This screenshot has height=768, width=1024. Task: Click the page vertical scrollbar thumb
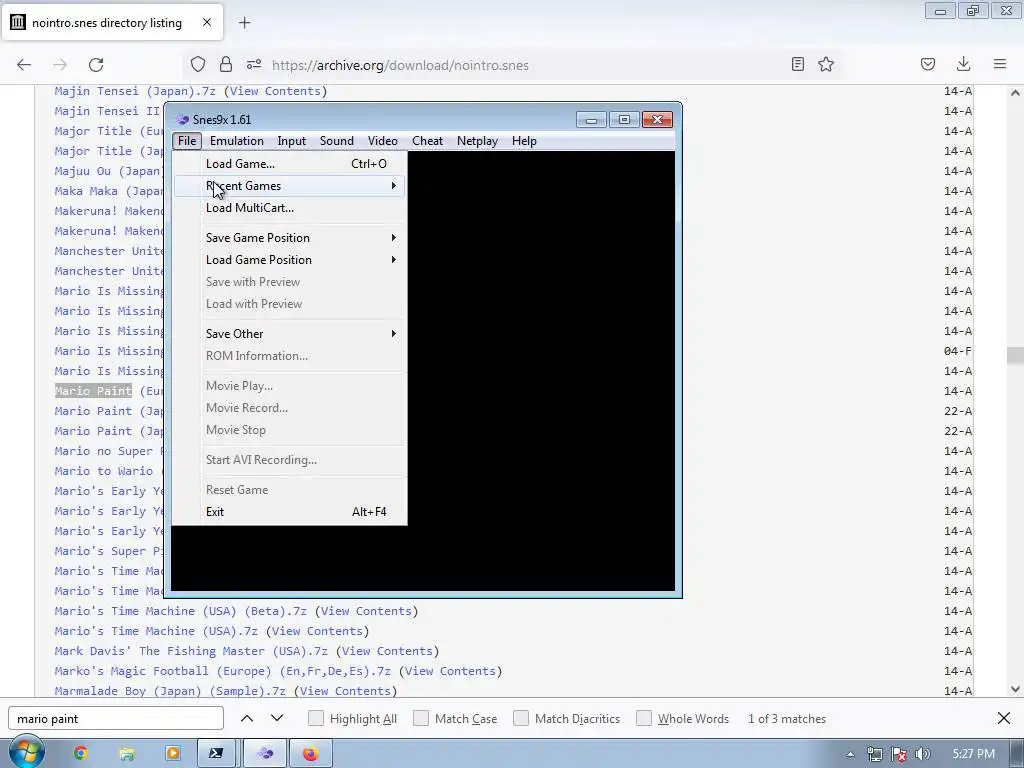click(x=1015, y=356)
